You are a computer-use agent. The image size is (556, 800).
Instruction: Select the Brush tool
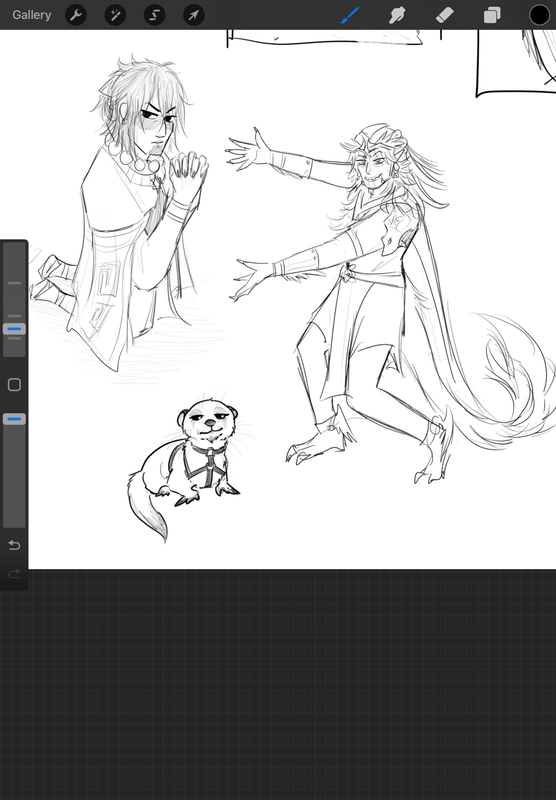[350, 15]
